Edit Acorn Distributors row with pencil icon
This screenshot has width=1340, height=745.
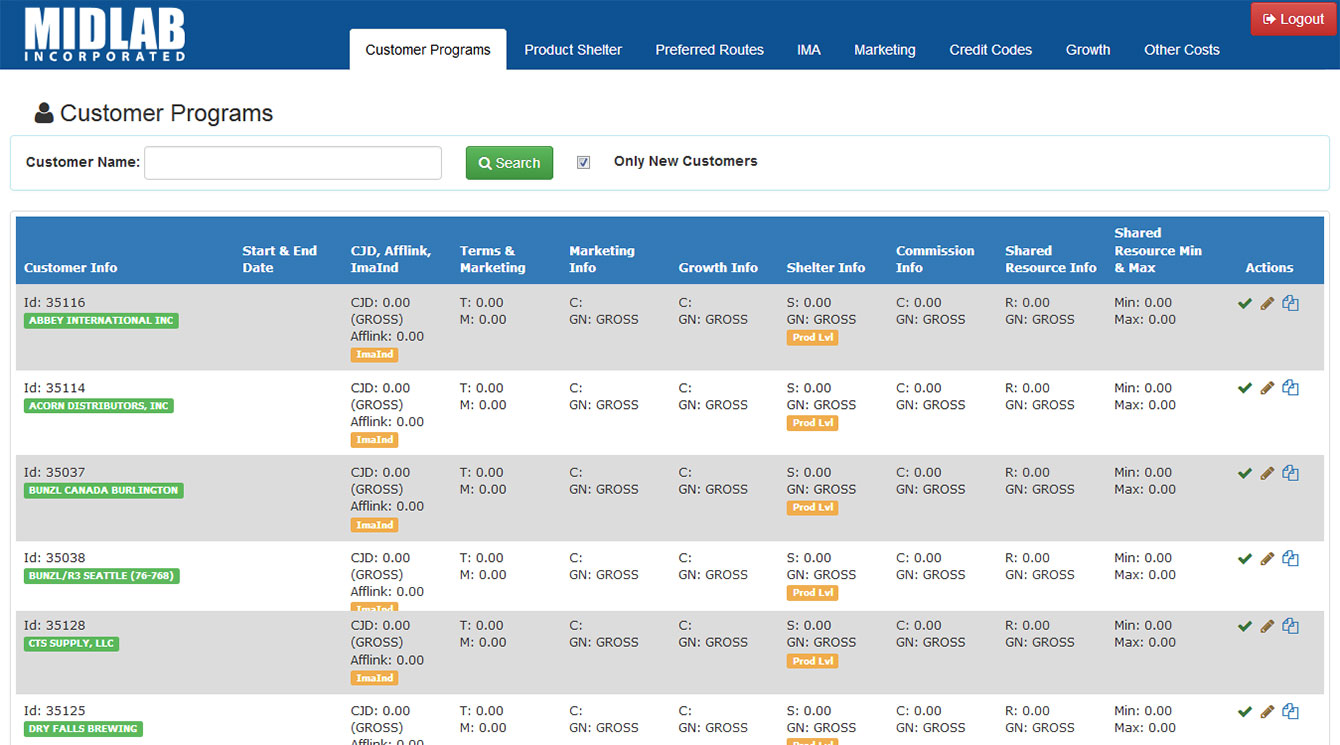tap(1267, 389)
